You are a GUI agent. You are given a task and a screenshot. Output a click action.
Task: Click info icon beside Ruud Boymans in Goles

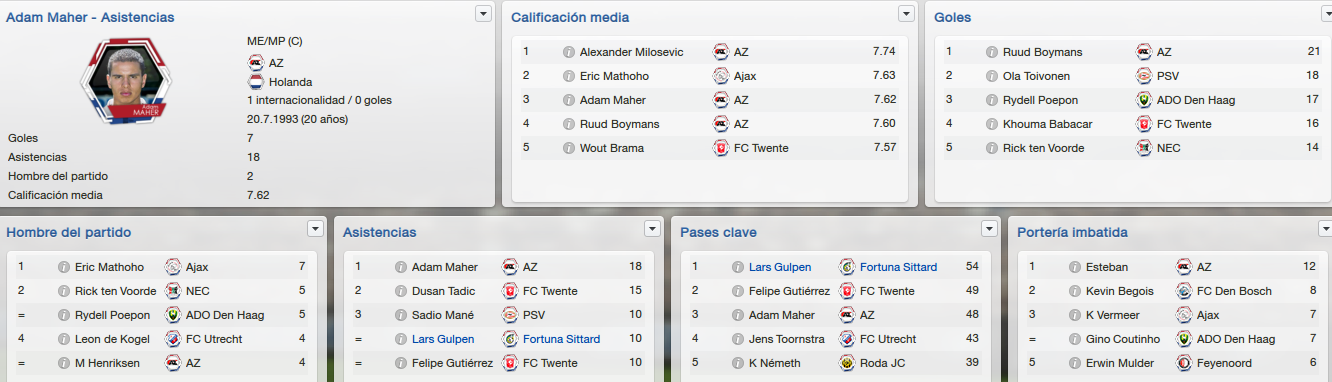pos(992,52)
